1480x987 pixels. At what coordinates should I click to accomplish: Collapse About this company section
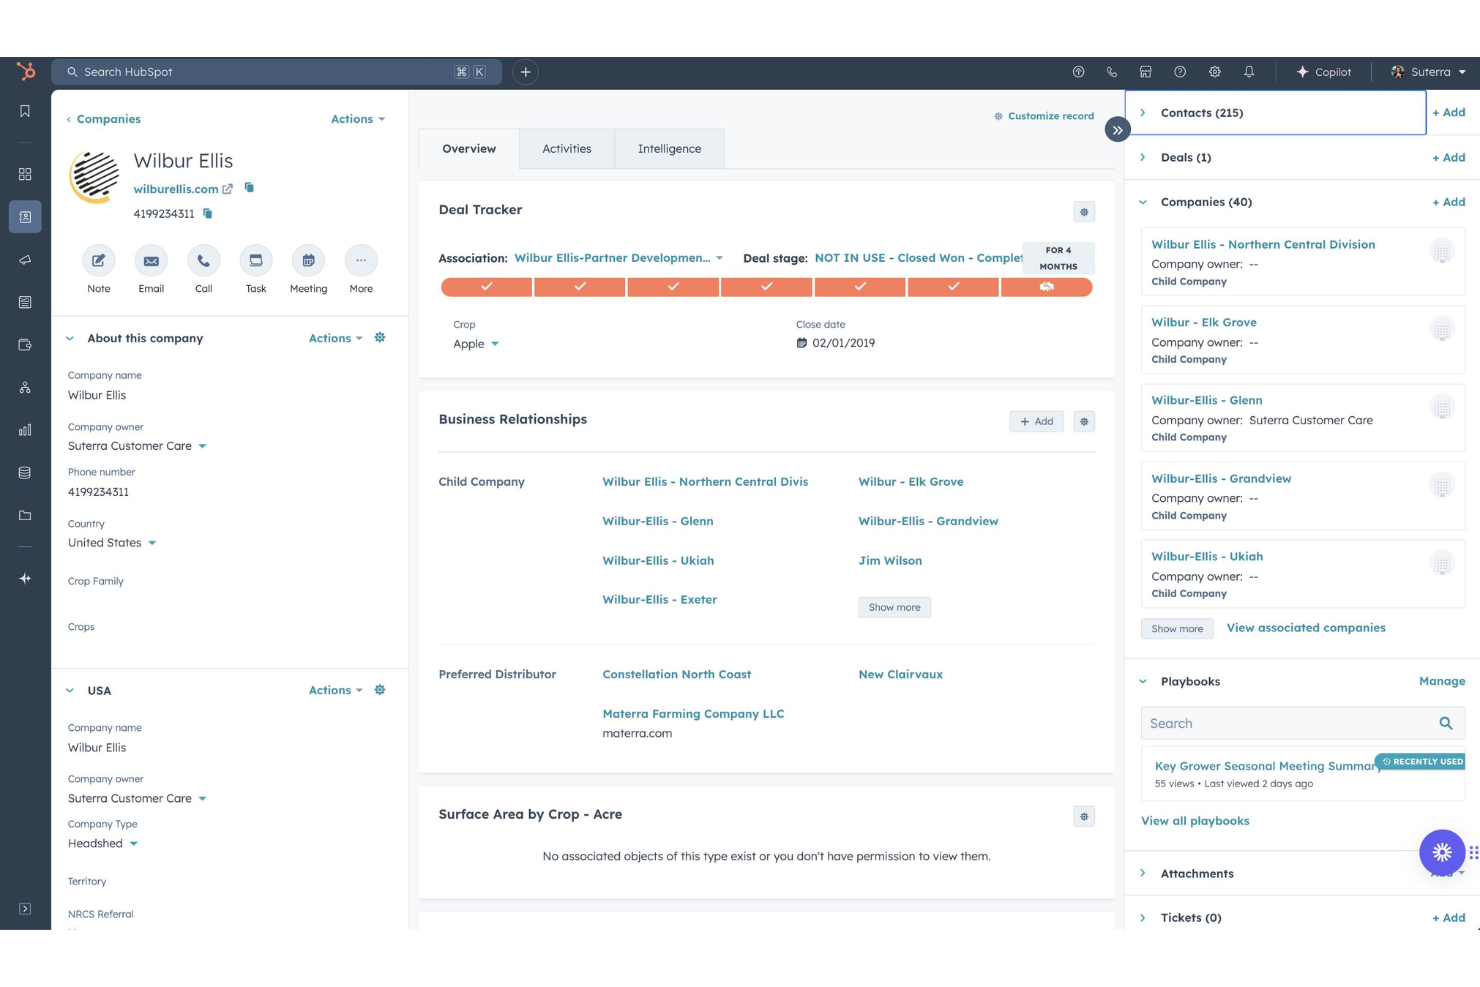[70, 338]
